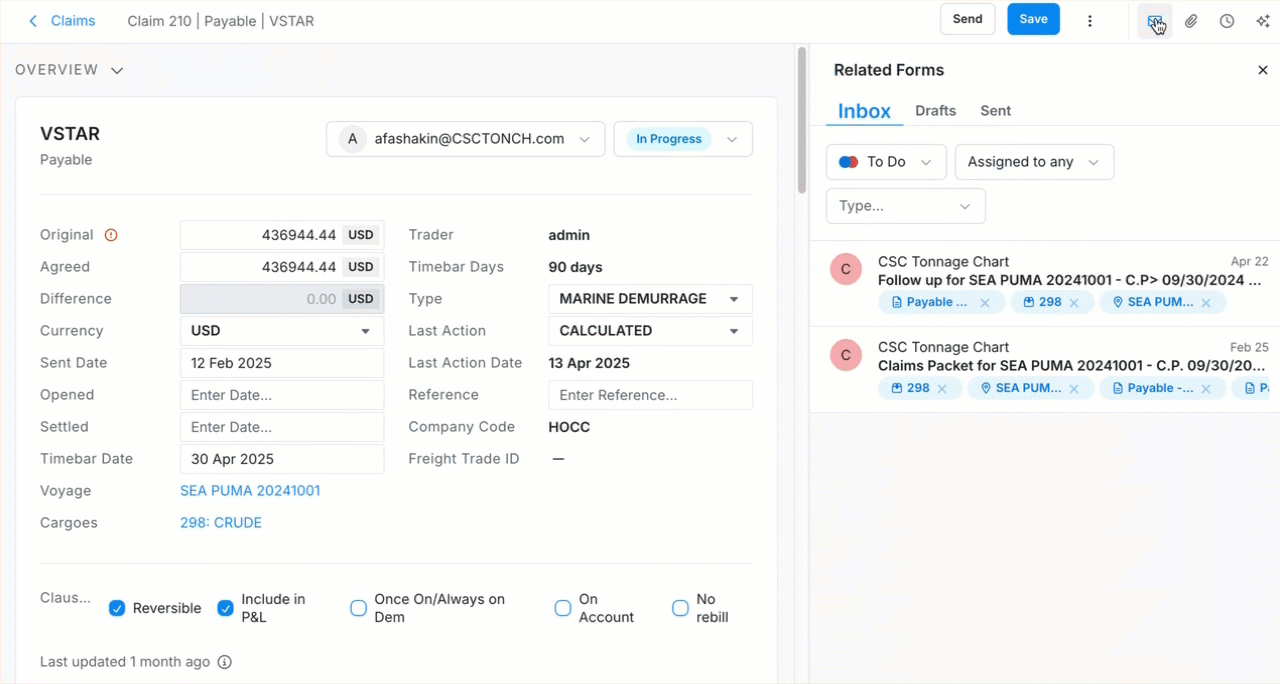Click the Reference input field

(x=650, y=395)
